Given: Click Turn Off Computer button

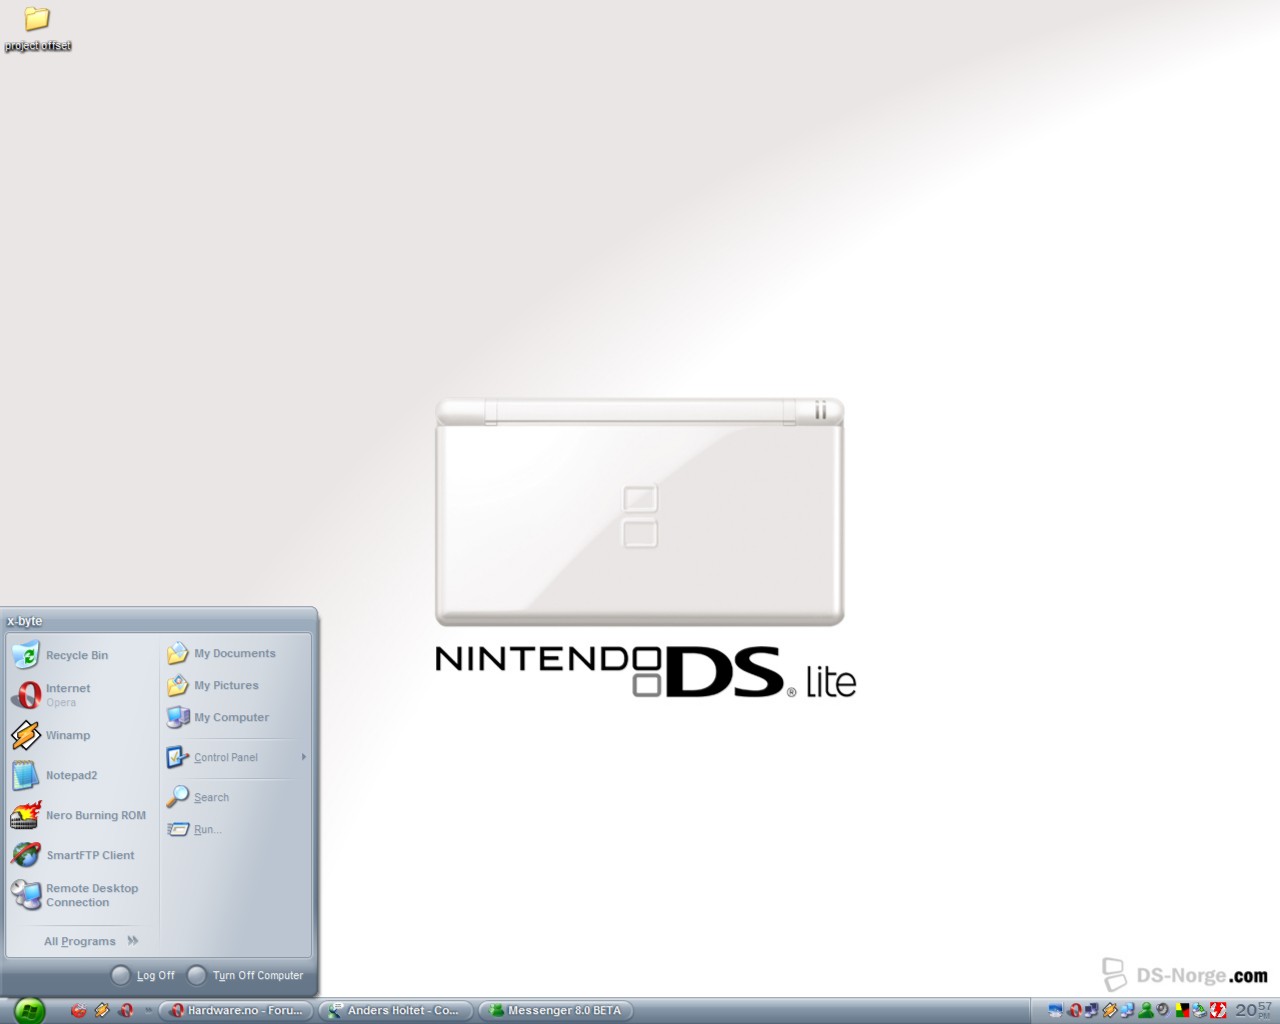Looking at the screenshot, I should tap(246, 975).
